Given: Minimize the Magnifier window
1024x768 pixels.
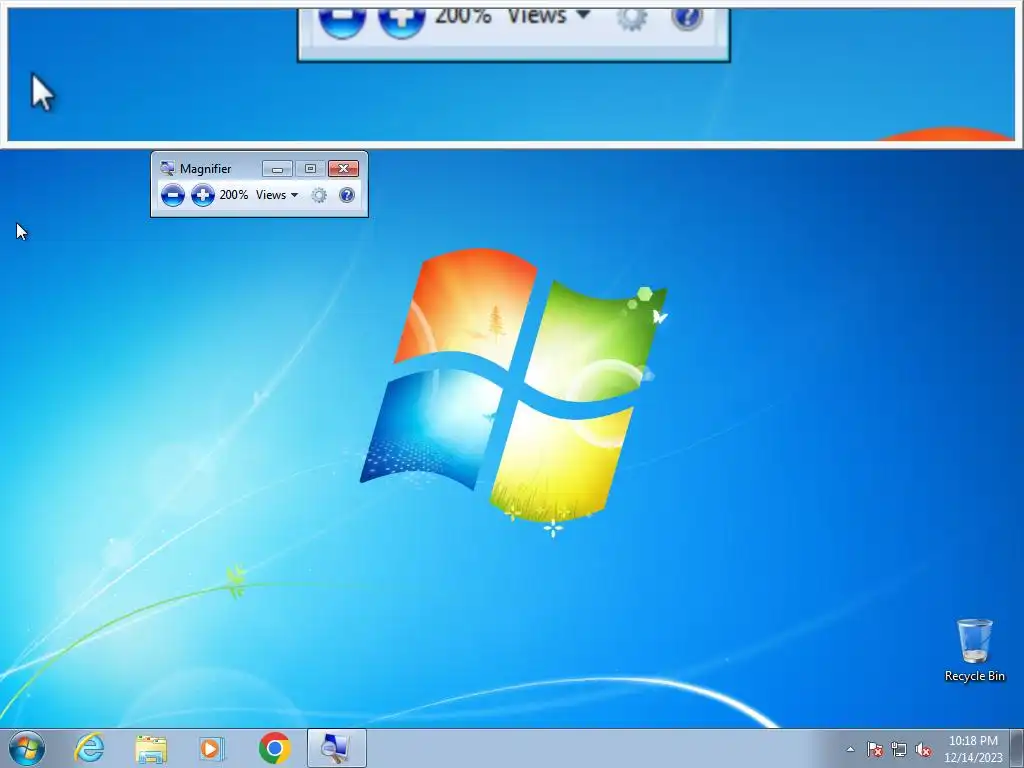Looking at the screenshot, I should [277, 168].
